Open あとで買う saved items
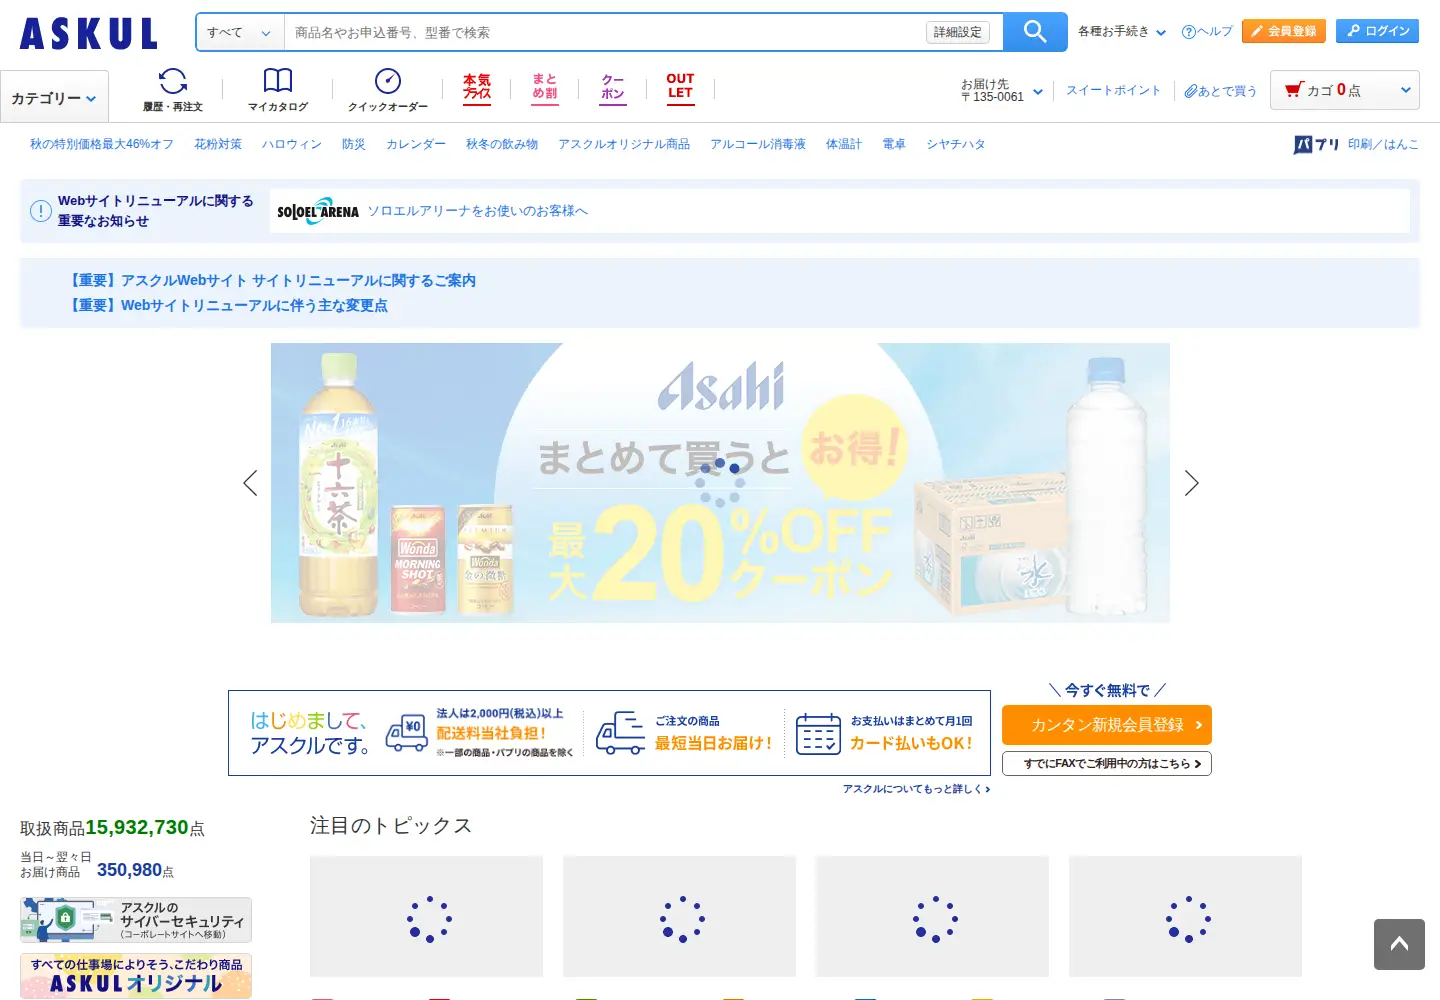This screenshot has height=1000, width=1440. tap(1221, 91)
